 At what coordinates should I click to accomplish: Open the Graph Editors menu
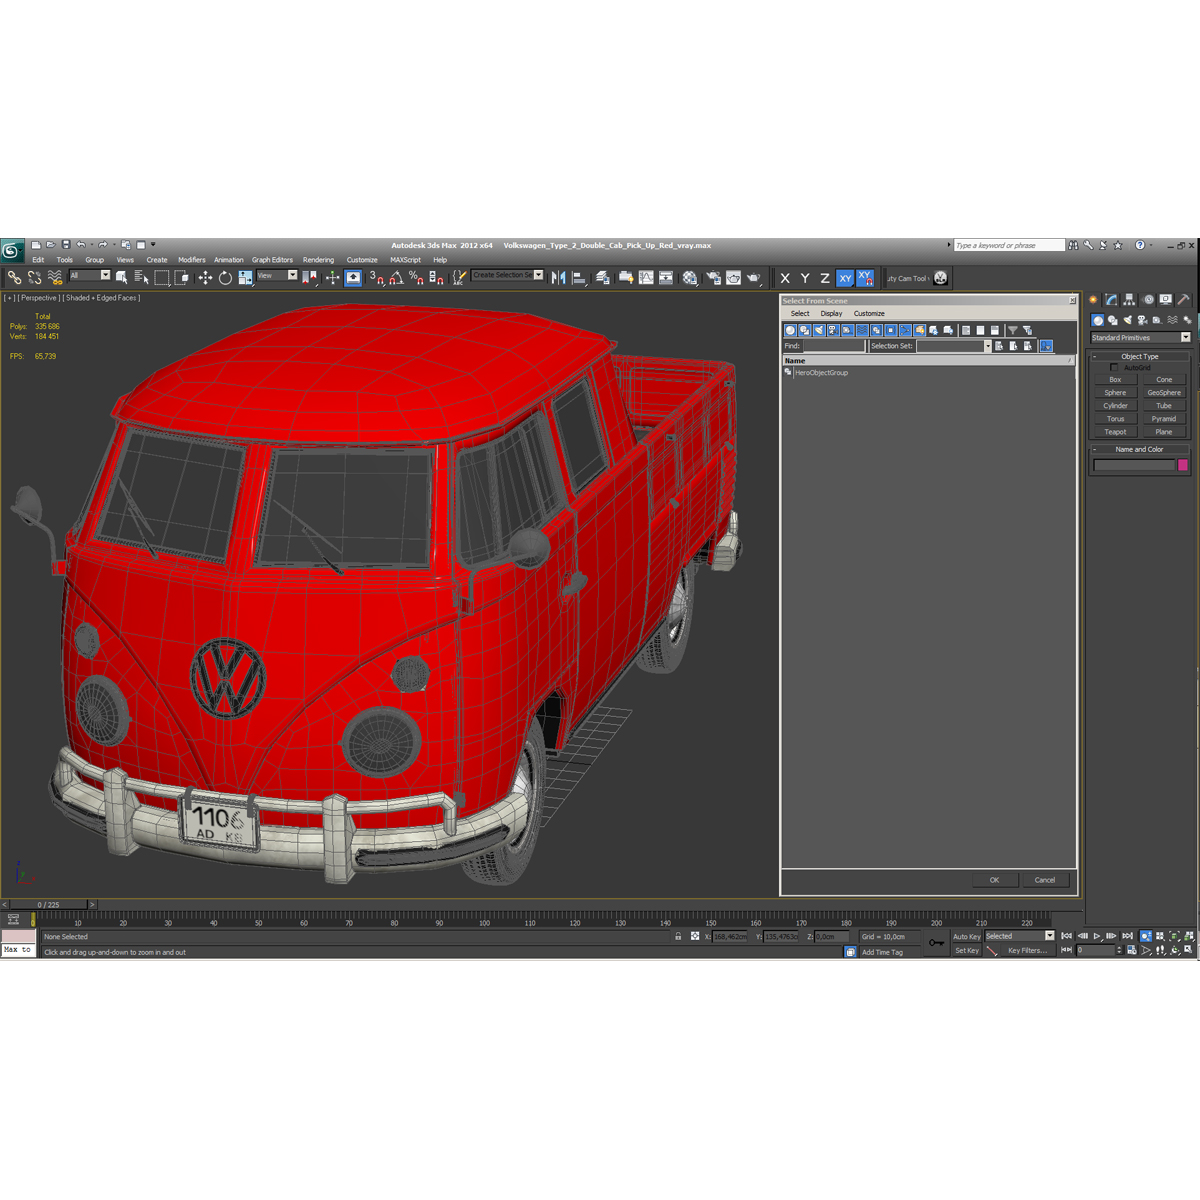coord(272,260)
